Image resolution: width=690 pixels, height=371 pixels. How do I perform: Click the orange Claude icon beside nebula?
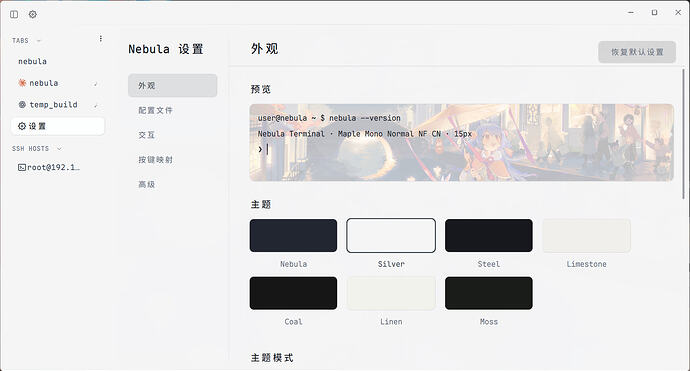tap(22, 83)
